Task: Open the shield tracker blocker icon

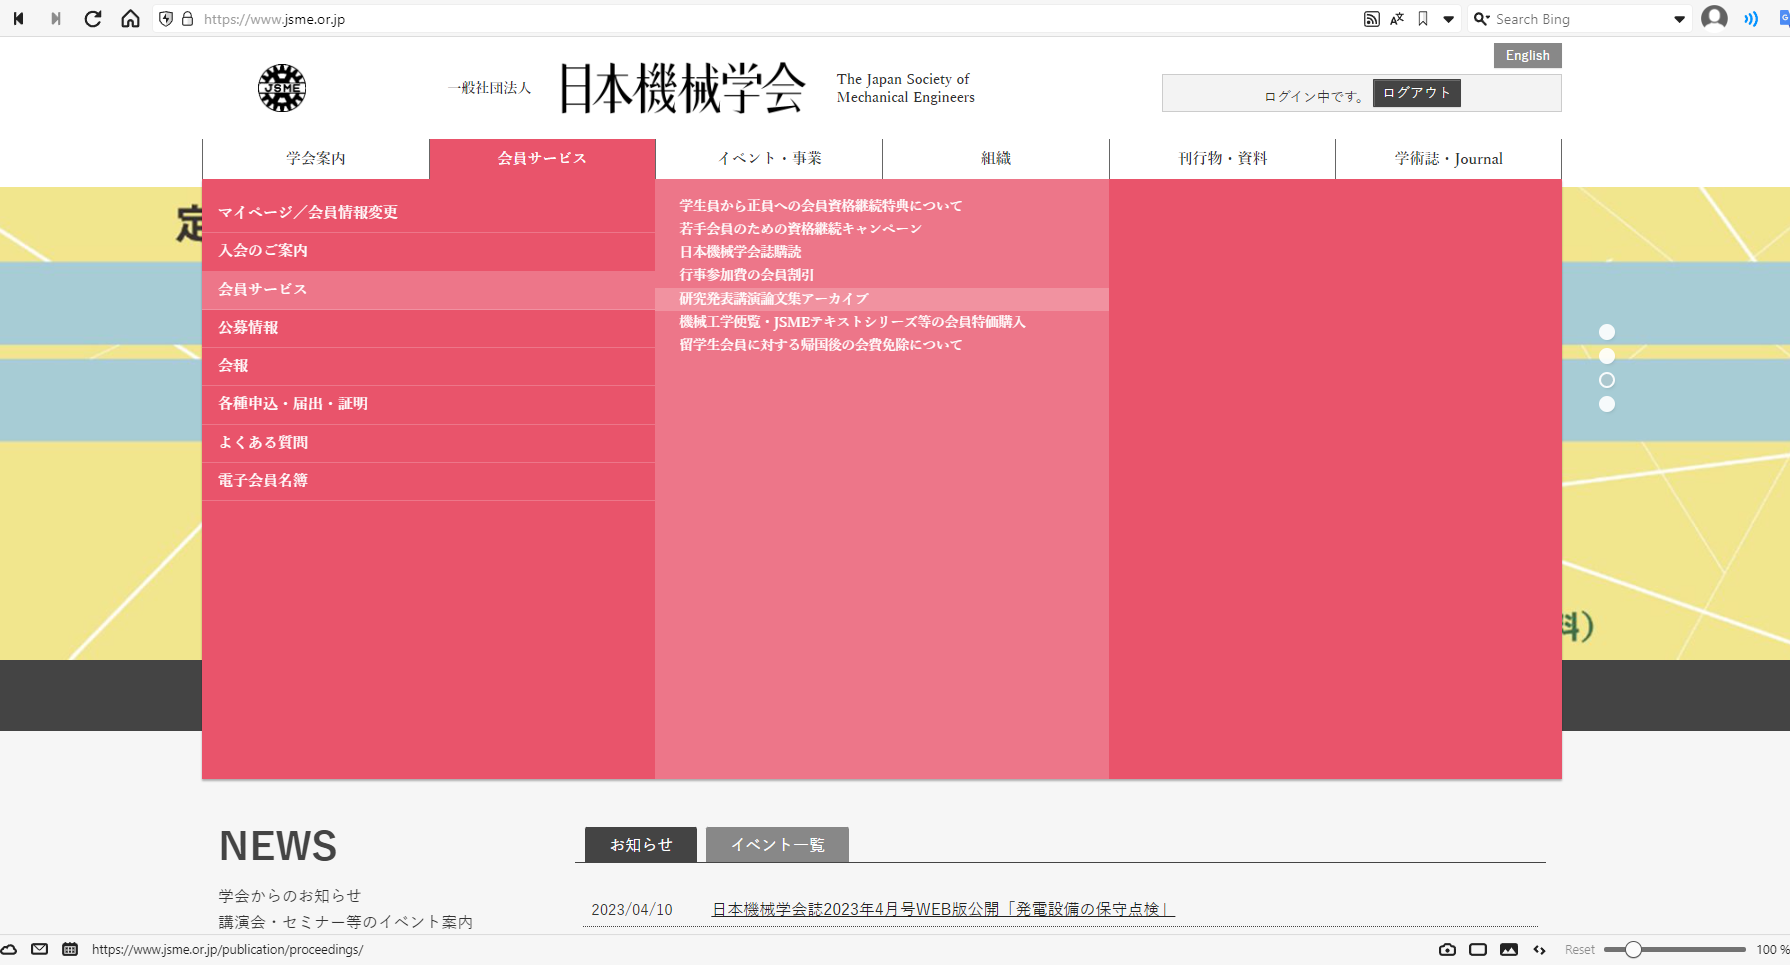Action: pyautogui.click(x=166, y=19)
